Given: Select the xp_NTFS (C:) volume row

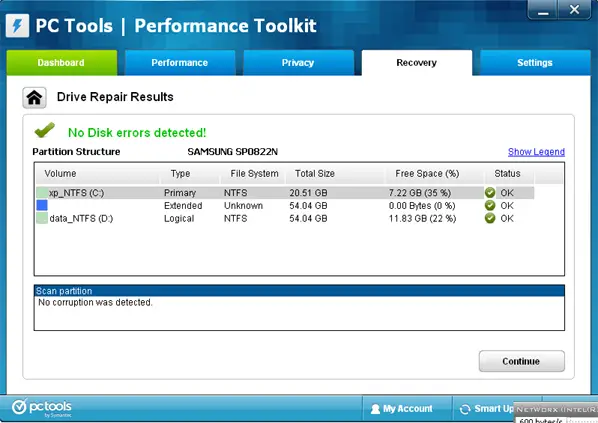Looking at the screenshot, I should tap(285, 193).
